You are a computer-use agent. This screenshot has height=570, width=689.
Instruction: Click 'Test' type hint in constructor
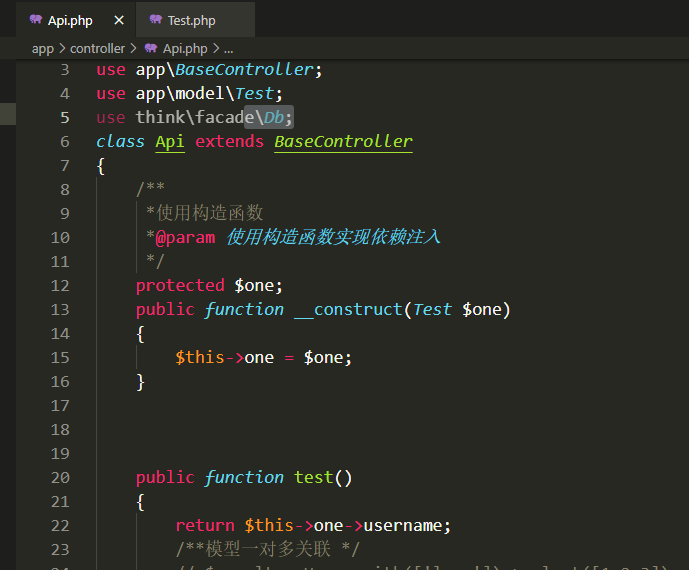432,309
